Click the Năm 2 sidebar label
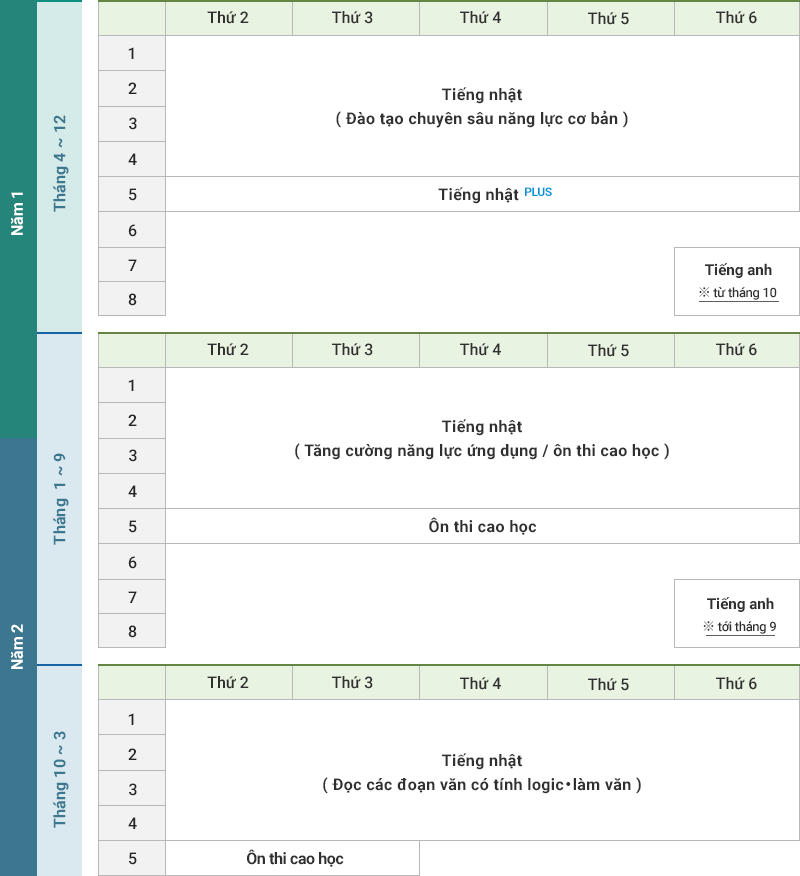Screen dimensions: 800x876 point(18,645)
